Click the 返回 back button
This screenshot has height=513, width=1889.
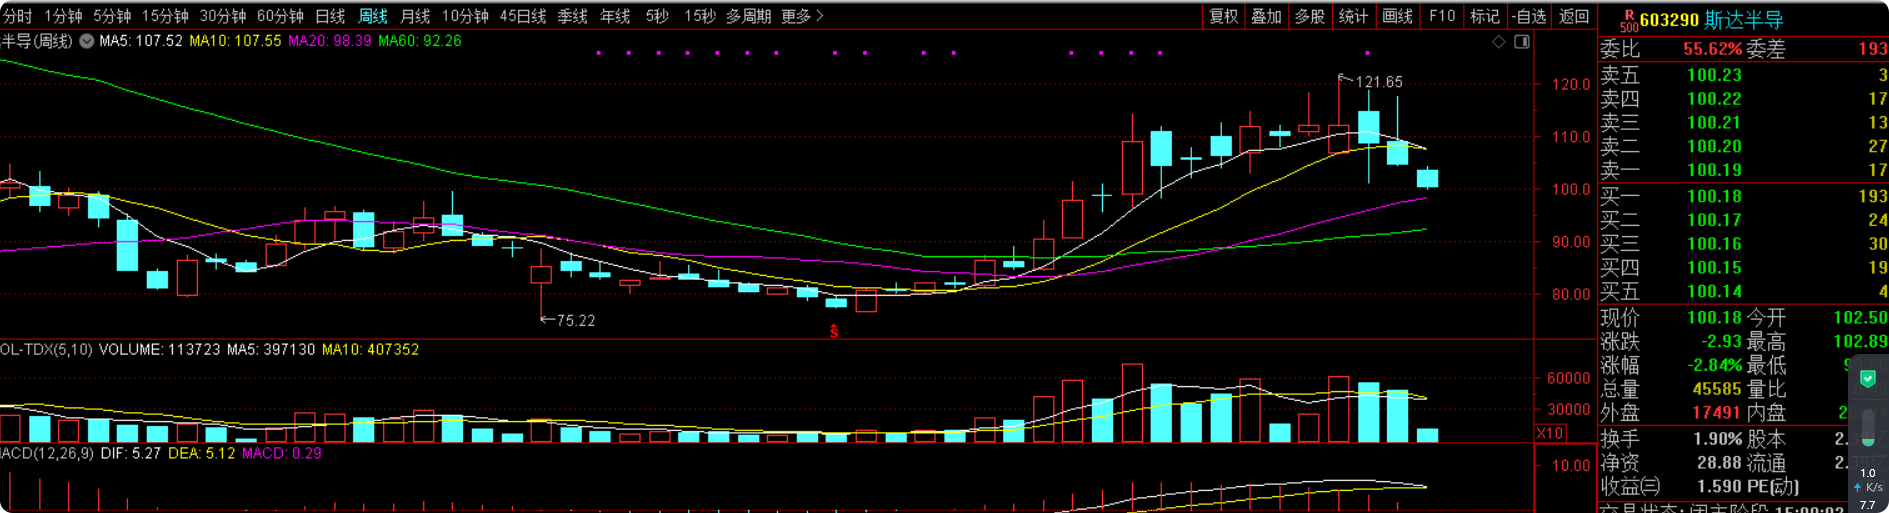1574,16
